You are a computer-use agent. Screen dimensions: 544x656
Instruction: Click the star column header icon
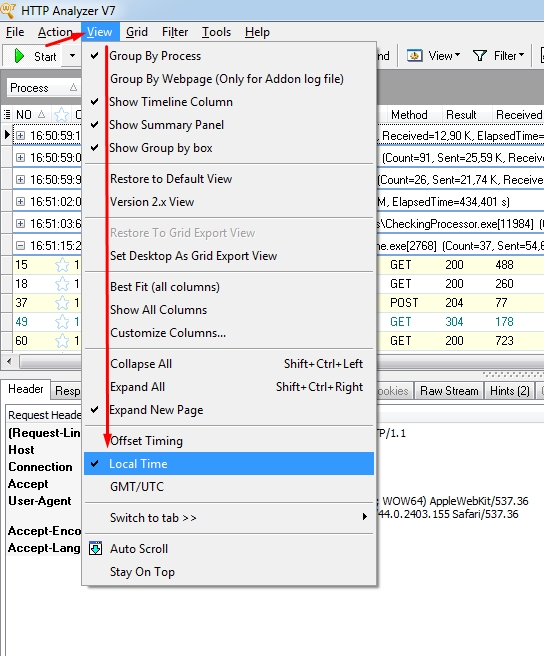click(62, 114)
